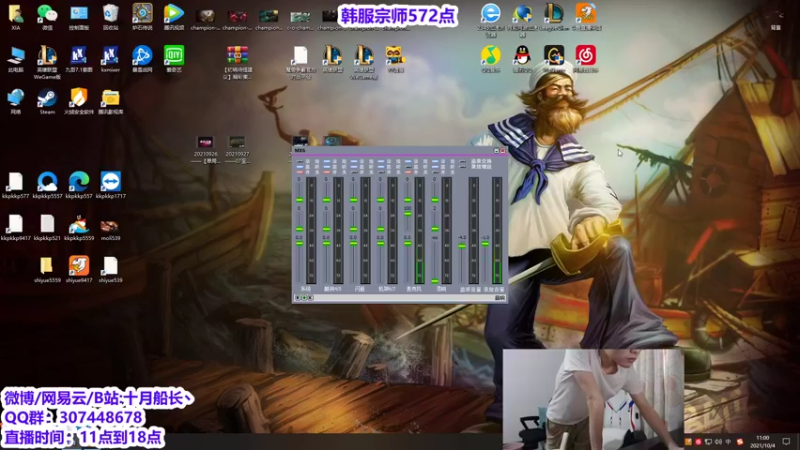800x450 pixels.
Task: Click the green button in mixer footer
Action: pyautogui.click(x=304, y=298)
